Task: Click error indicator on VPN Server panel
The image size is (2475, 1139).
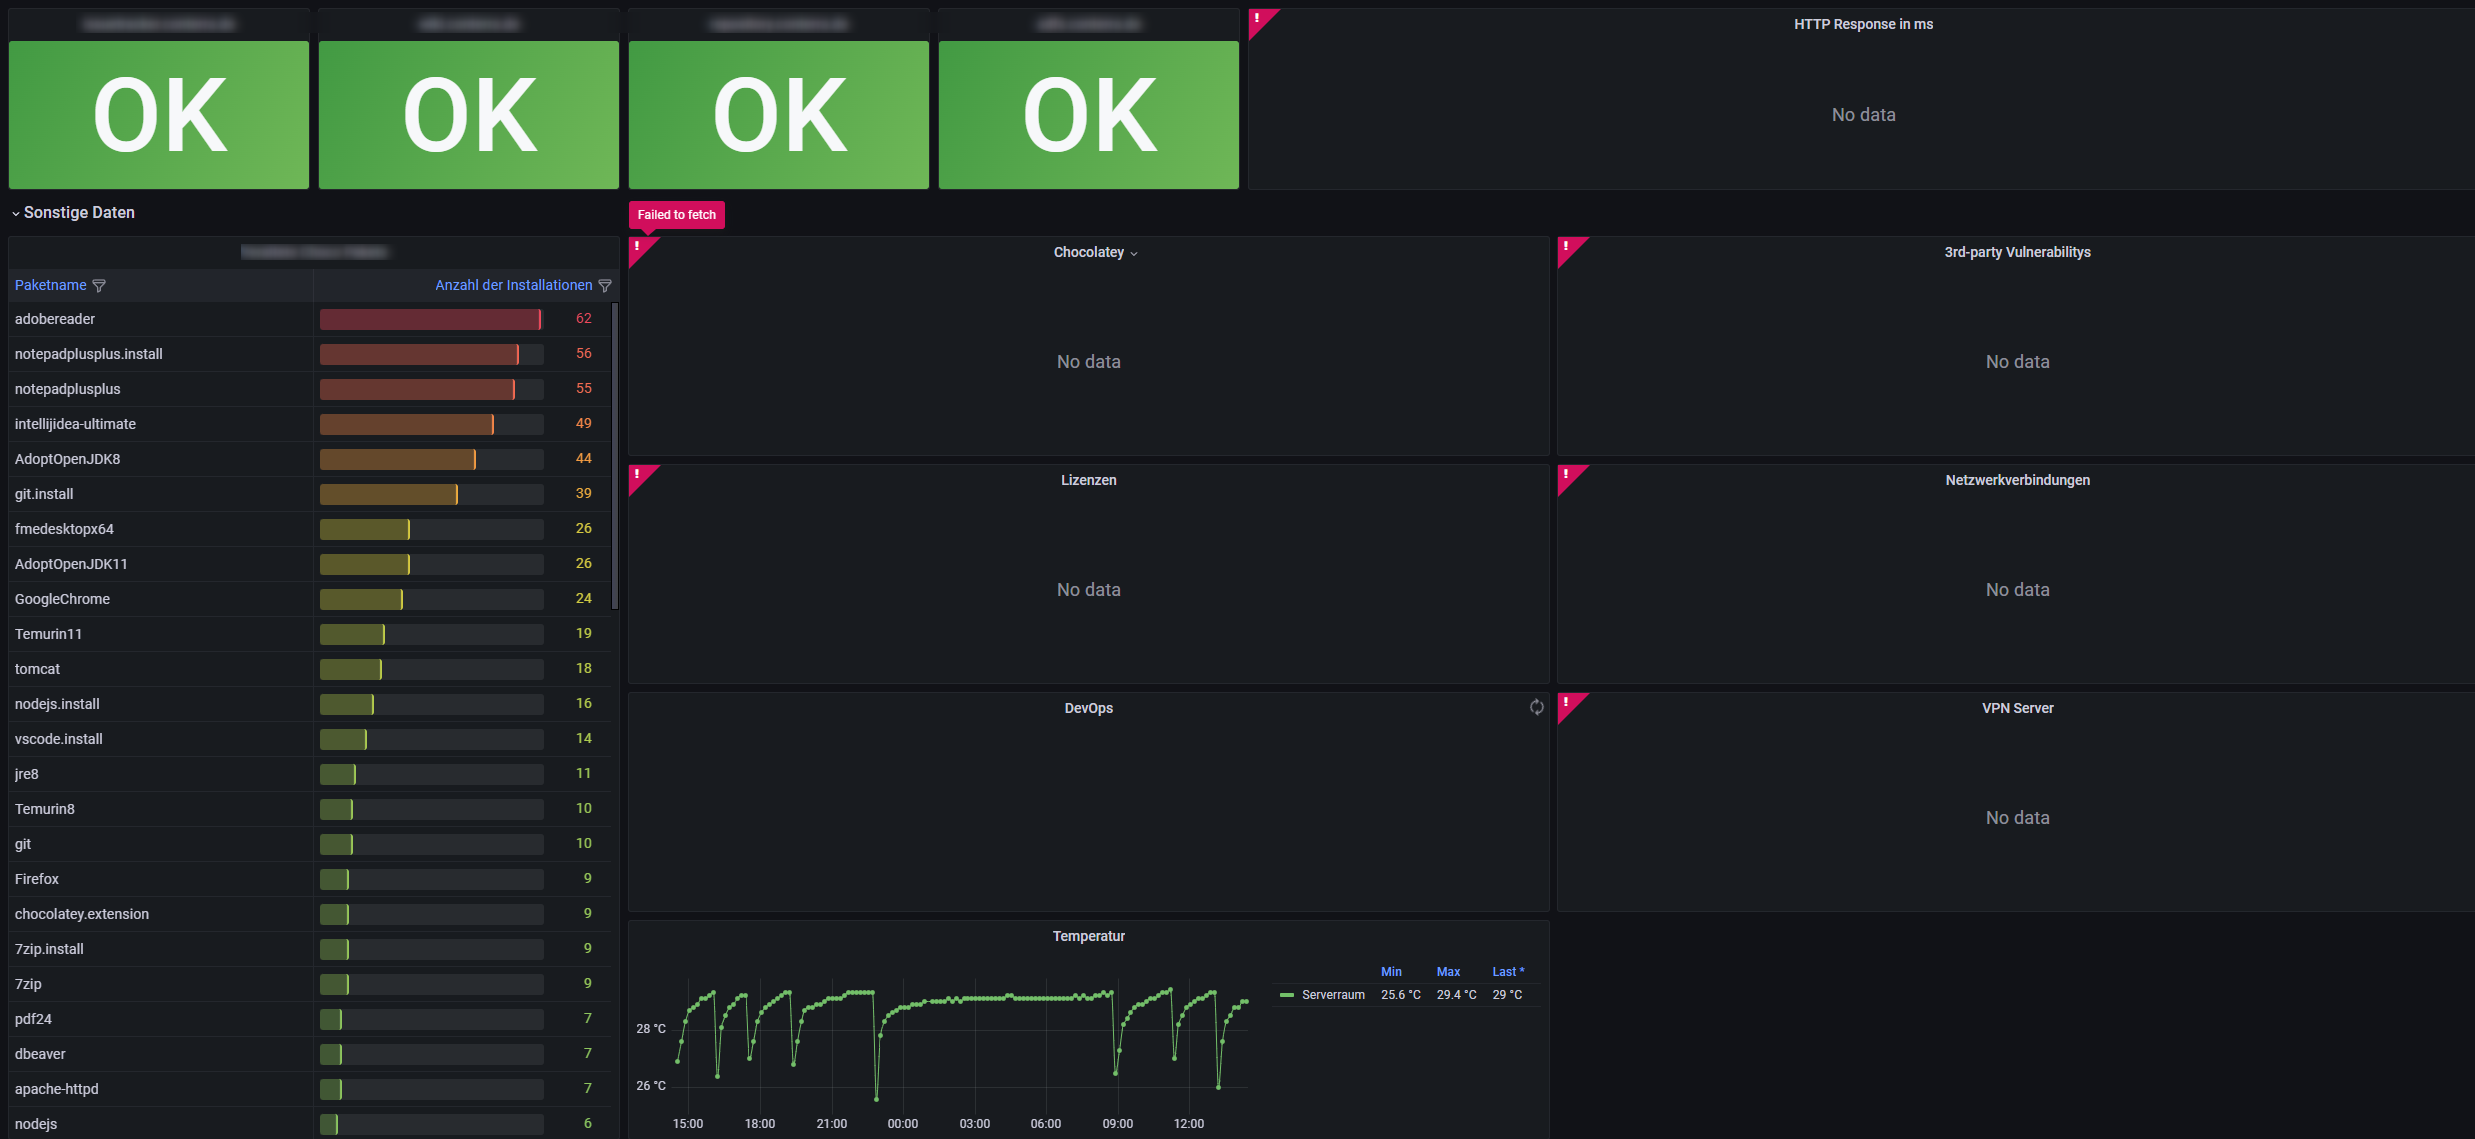Action: 1567,703
